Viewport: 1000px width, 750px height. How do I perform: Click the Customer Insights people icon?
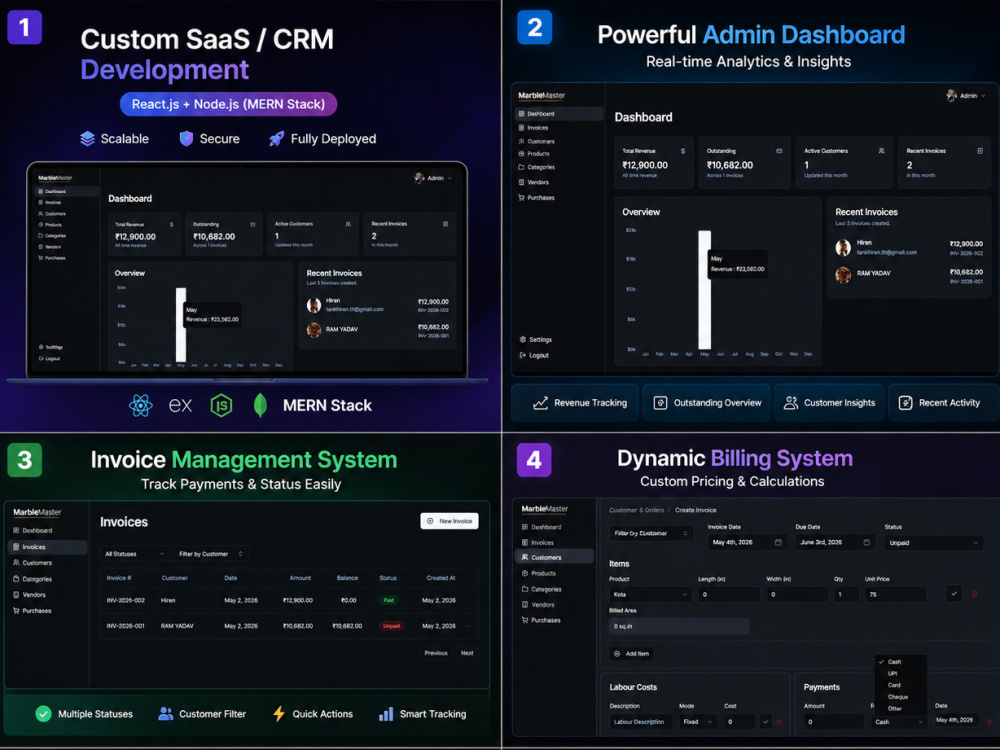click(x=791, y=403)
